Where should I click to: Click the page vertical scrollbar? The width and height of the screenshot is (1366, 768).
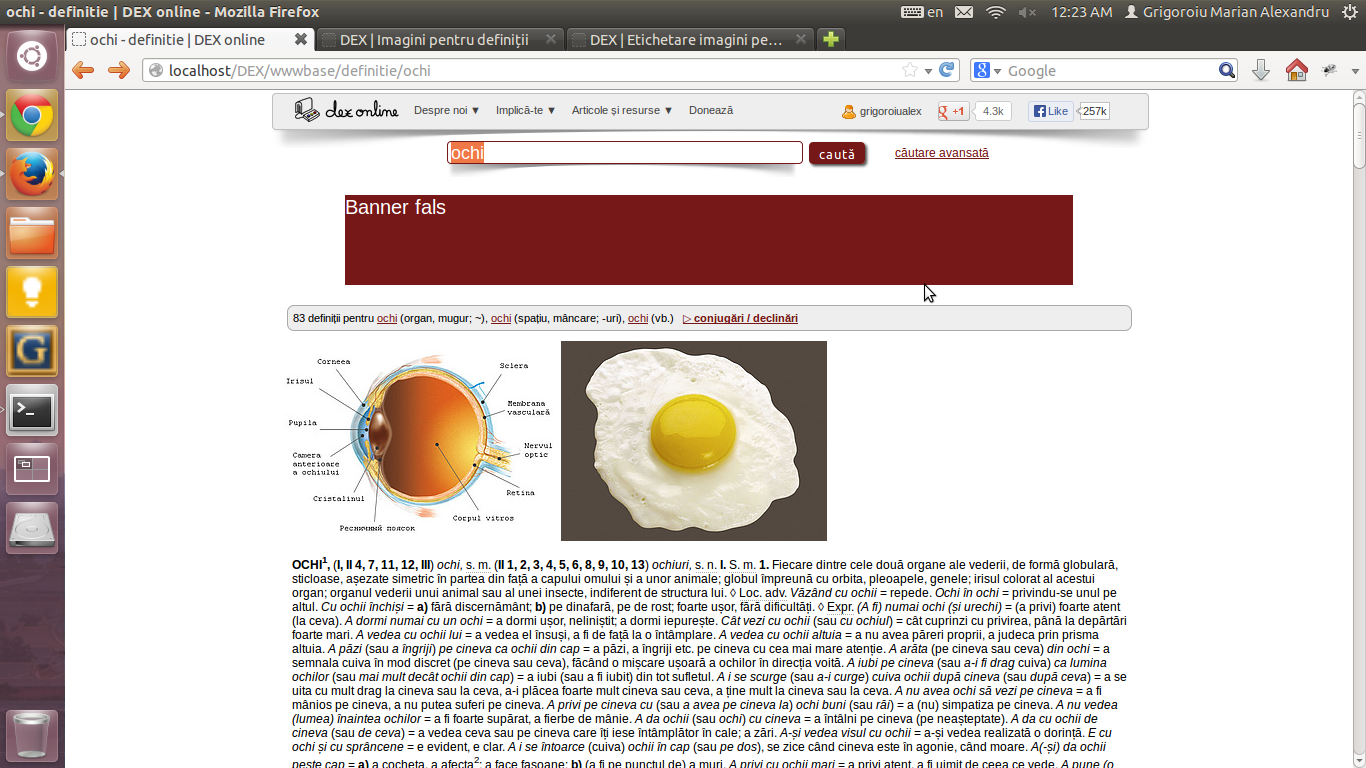1358,430
